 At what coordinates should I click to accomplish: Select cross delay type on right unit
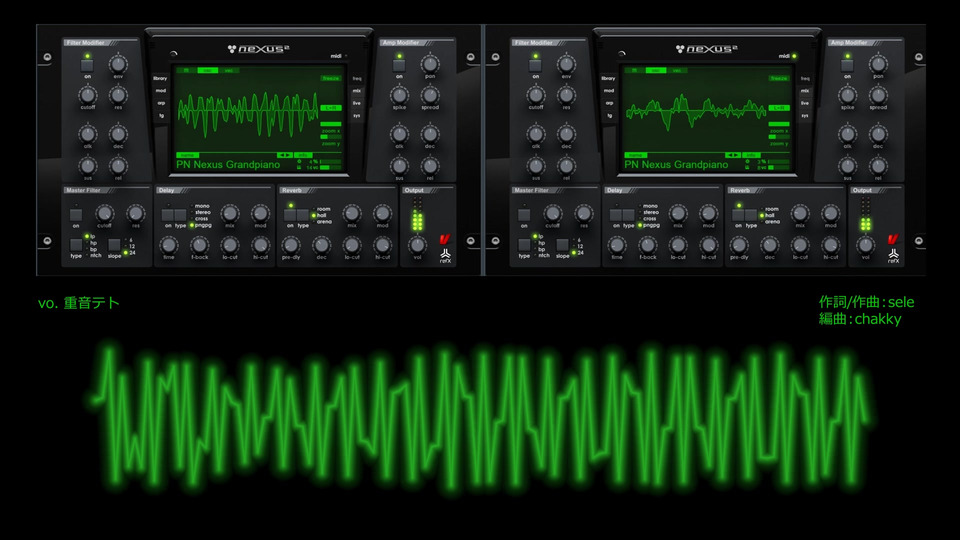click(x=648, y=219)
